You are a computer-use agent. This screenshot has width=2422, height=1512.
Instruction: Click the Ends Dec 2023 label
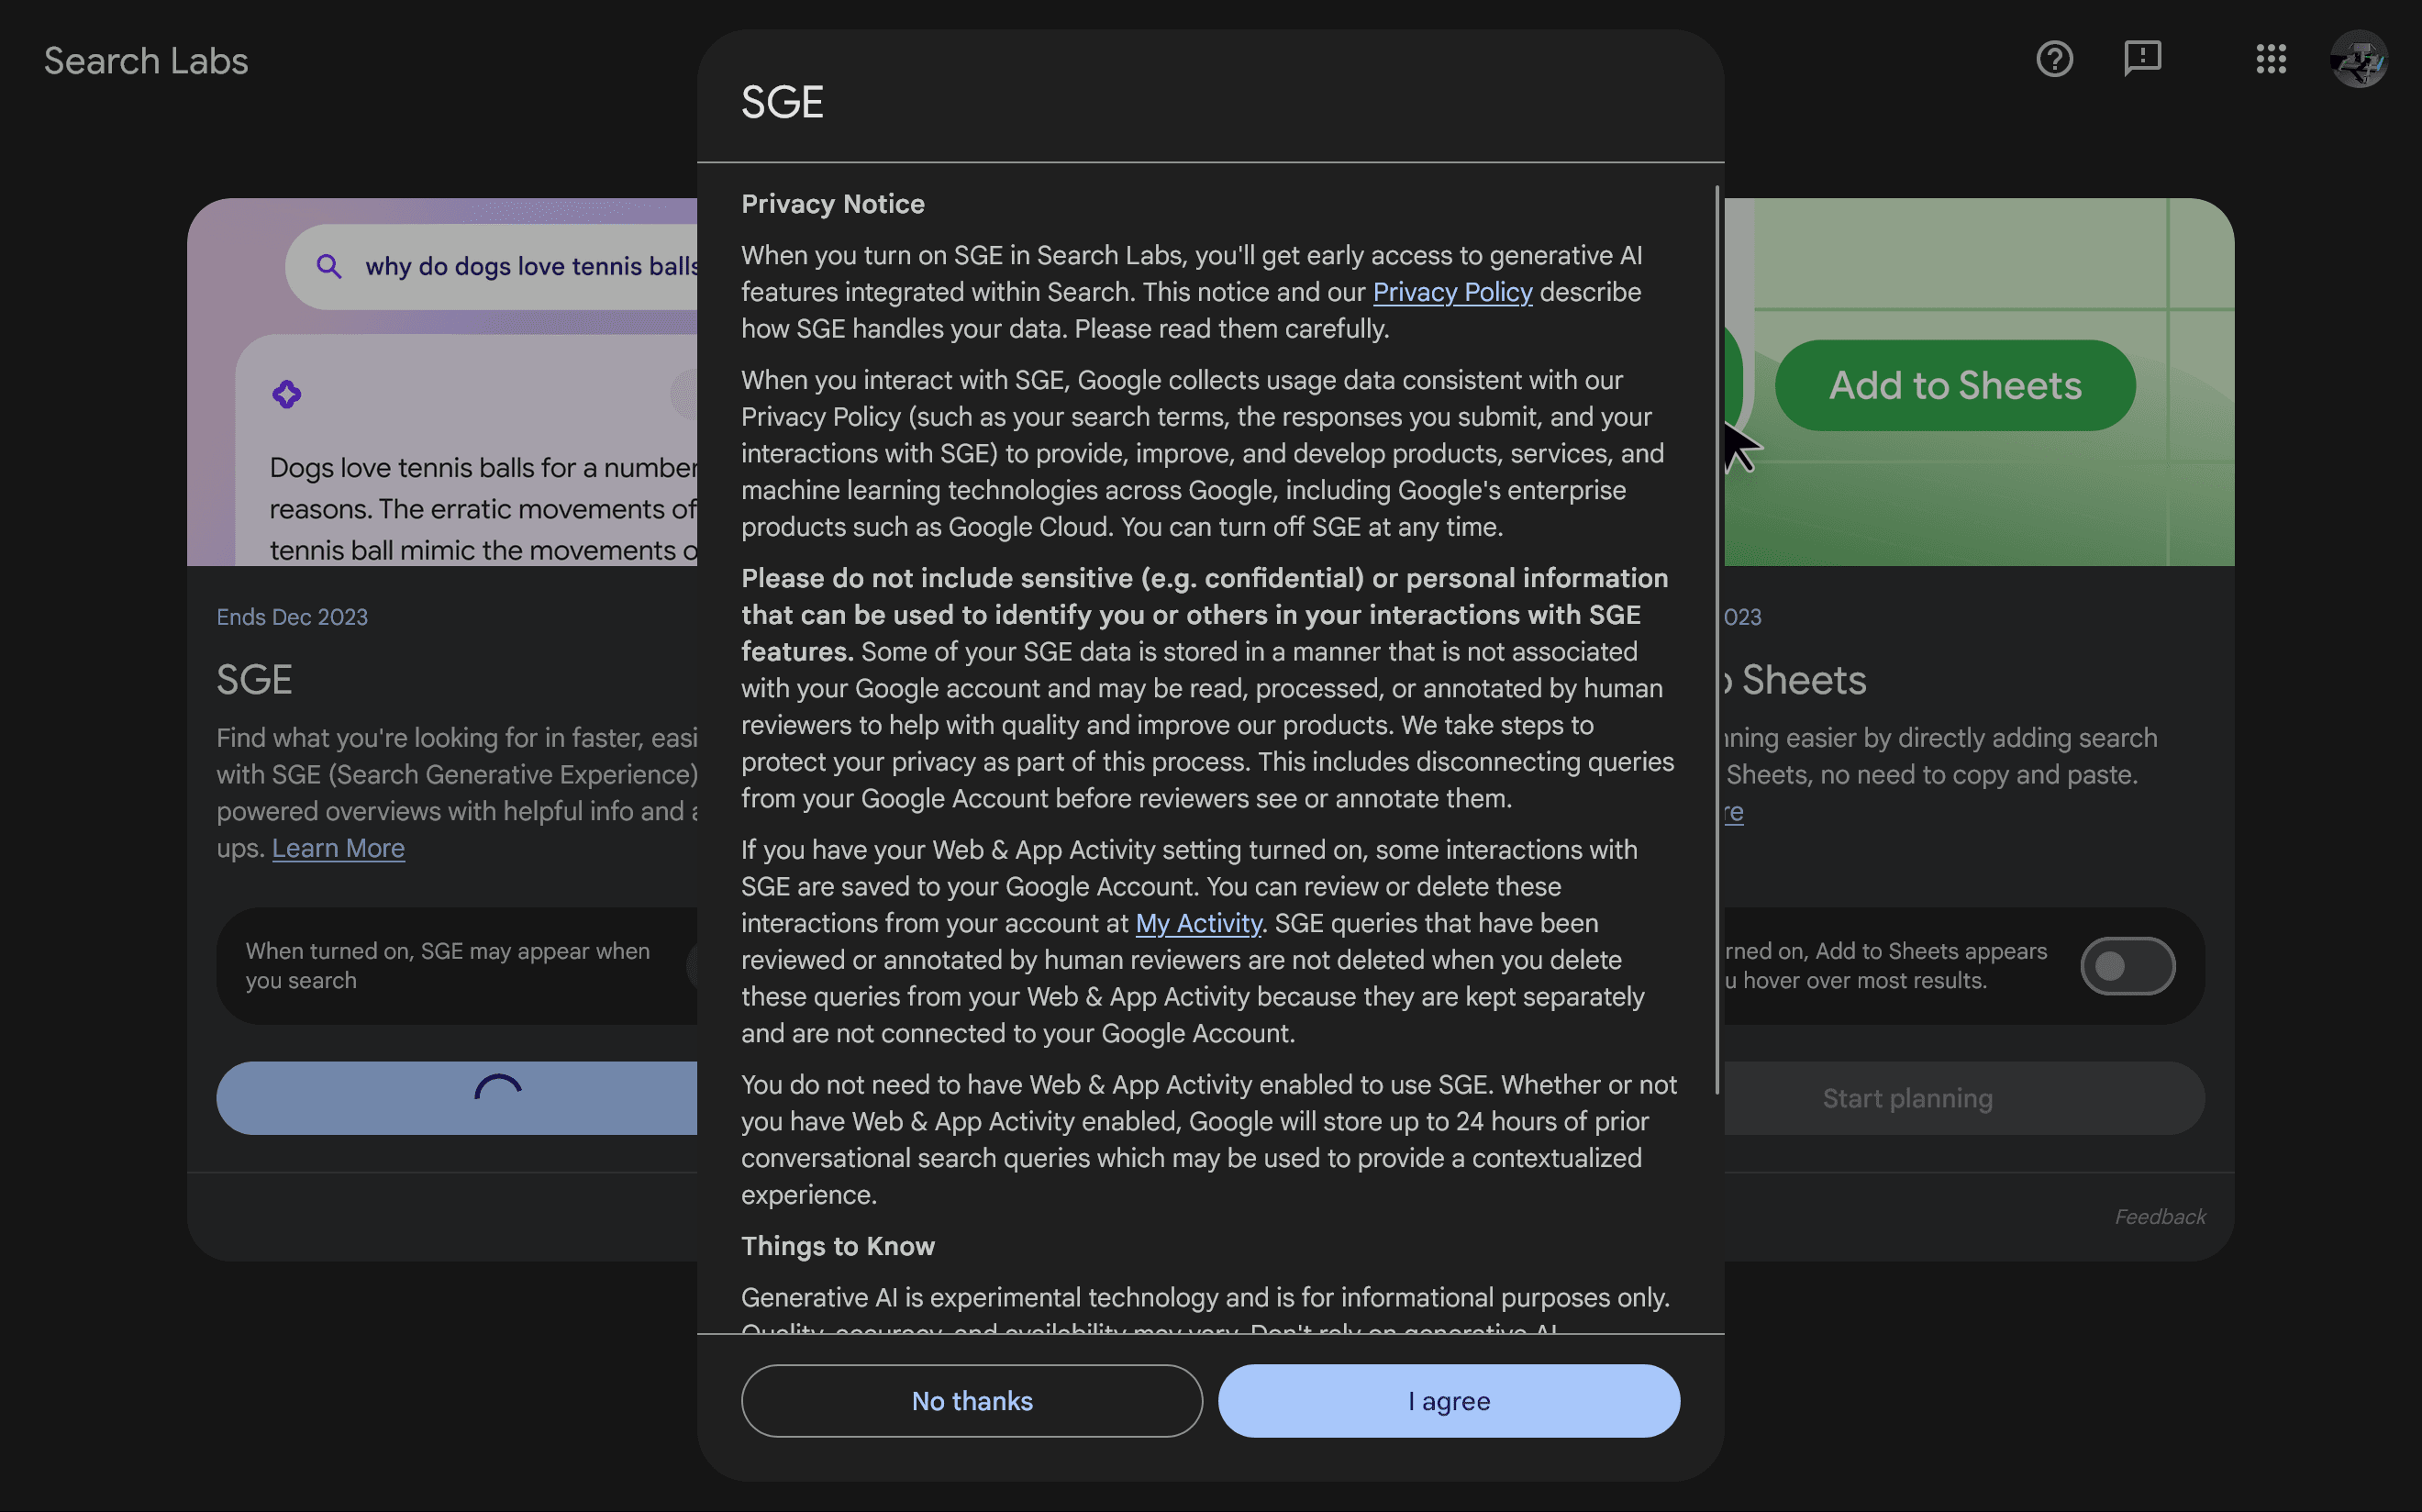(292, 617)
